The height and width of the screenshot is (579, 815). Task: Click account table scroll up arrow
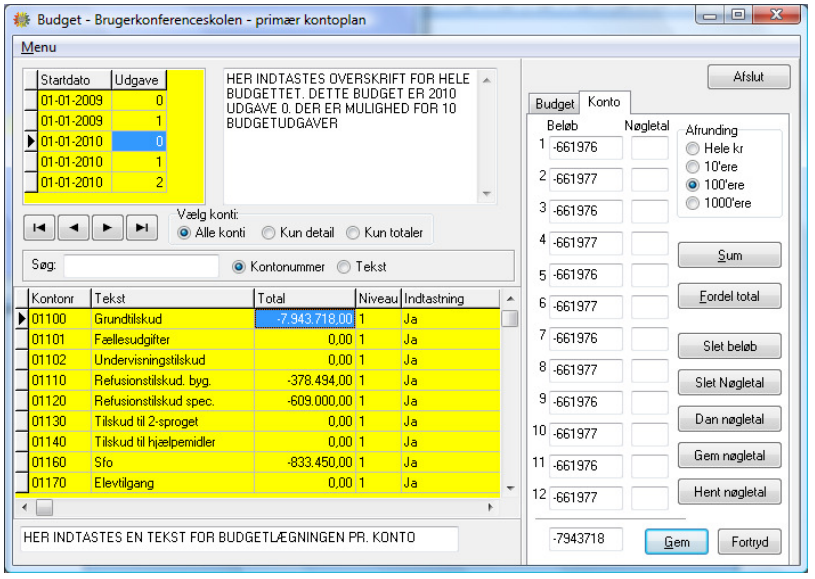click(x=510, y=298)
